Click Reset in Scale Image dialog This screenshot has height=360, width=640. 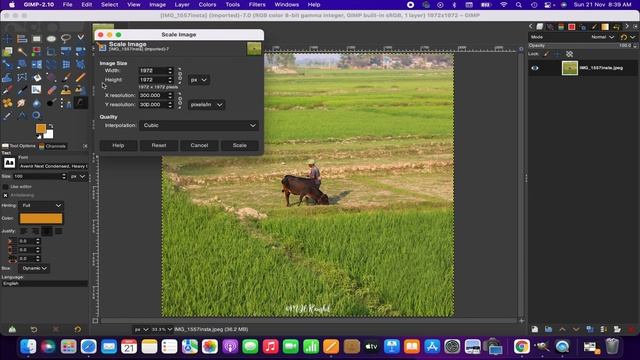[x=159, y=145]
